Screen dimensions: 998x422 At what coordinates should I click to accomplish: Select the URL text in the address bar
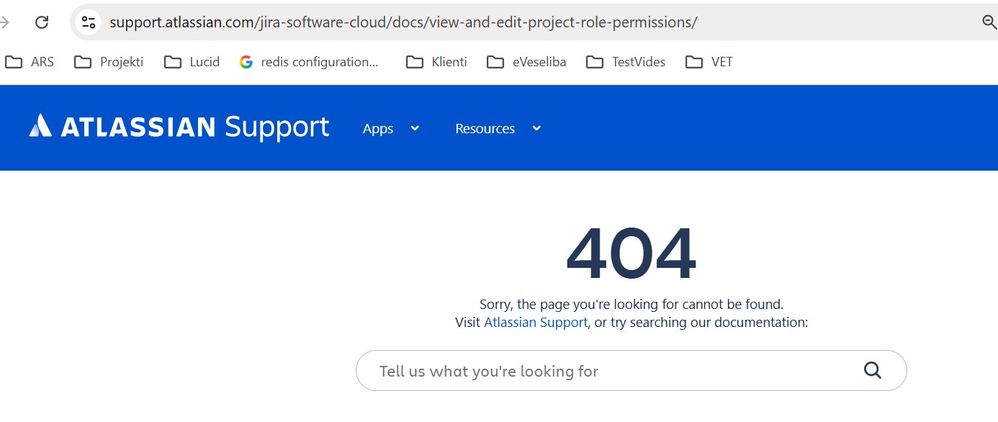click(404, 22)
